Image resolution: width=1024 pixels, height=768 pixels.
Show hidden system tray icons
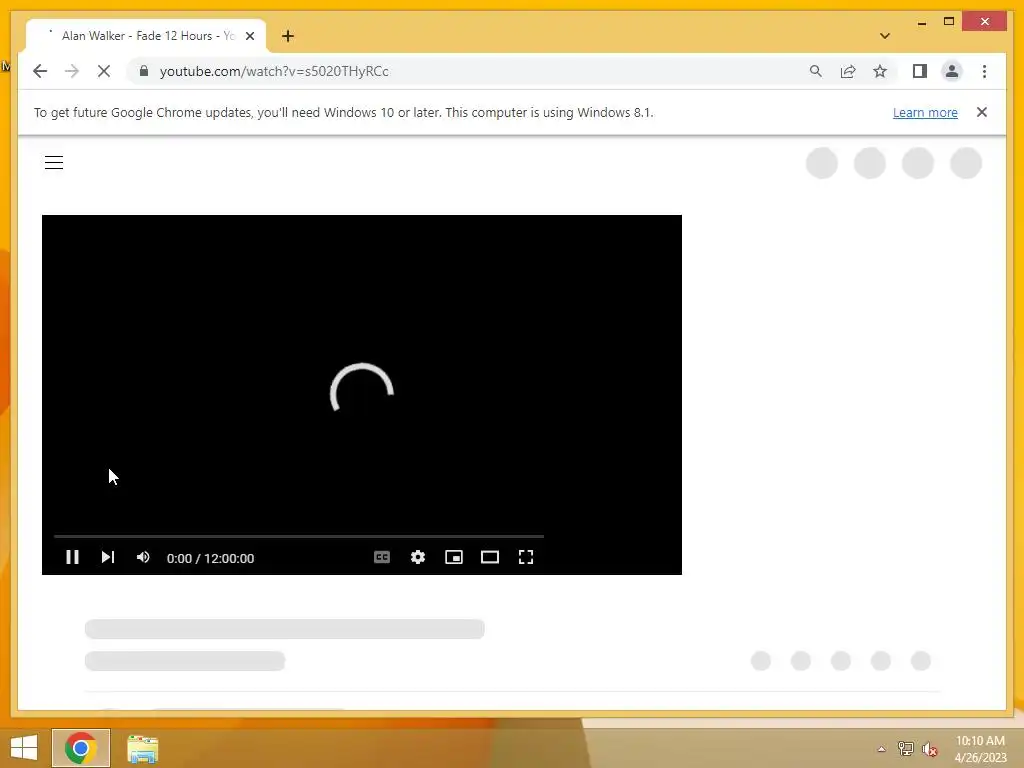[x=882, y=749]
